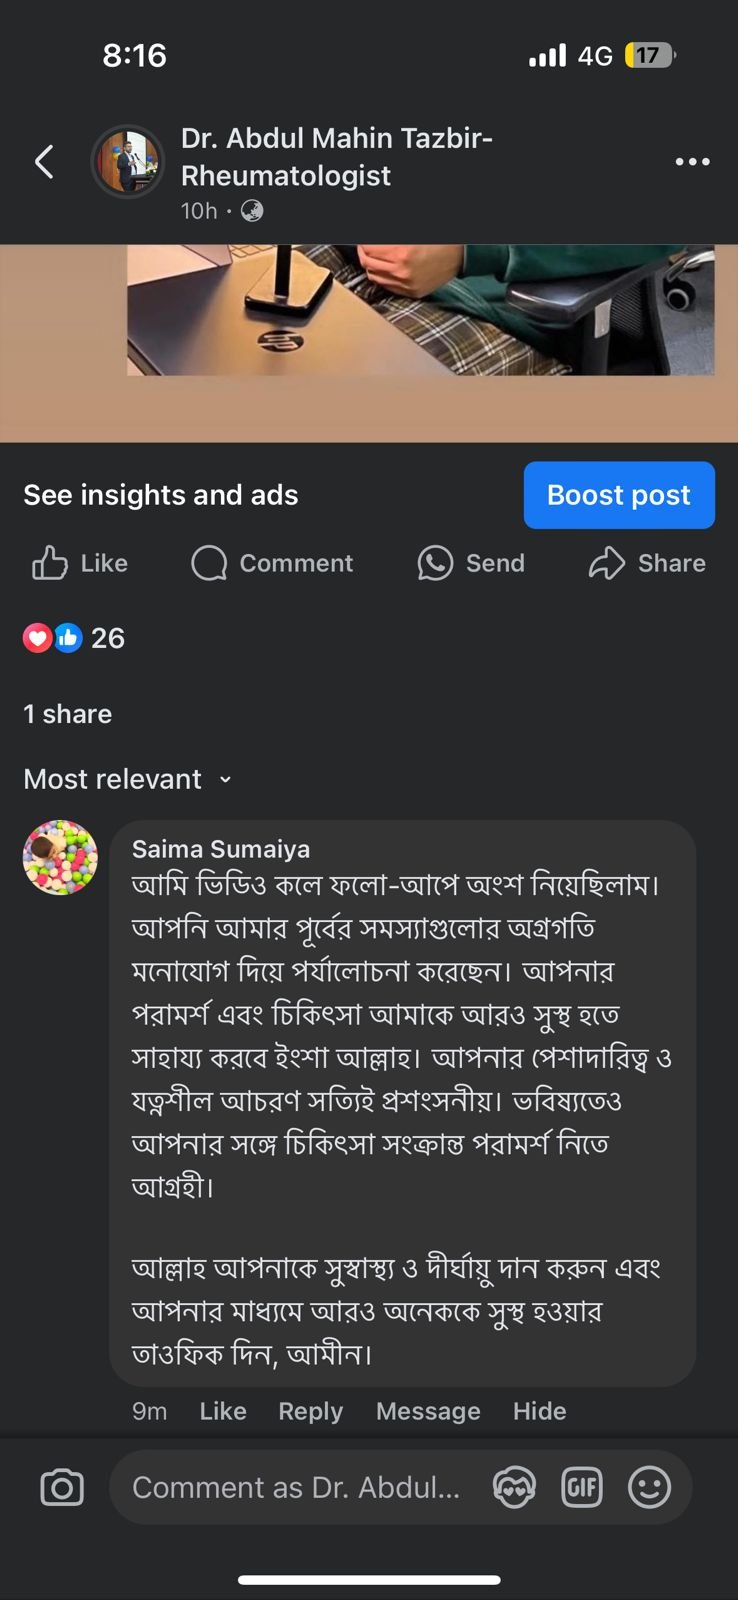Tap the comment input field
Screen dimensions: 738x1600
[x=296, y=1487]
